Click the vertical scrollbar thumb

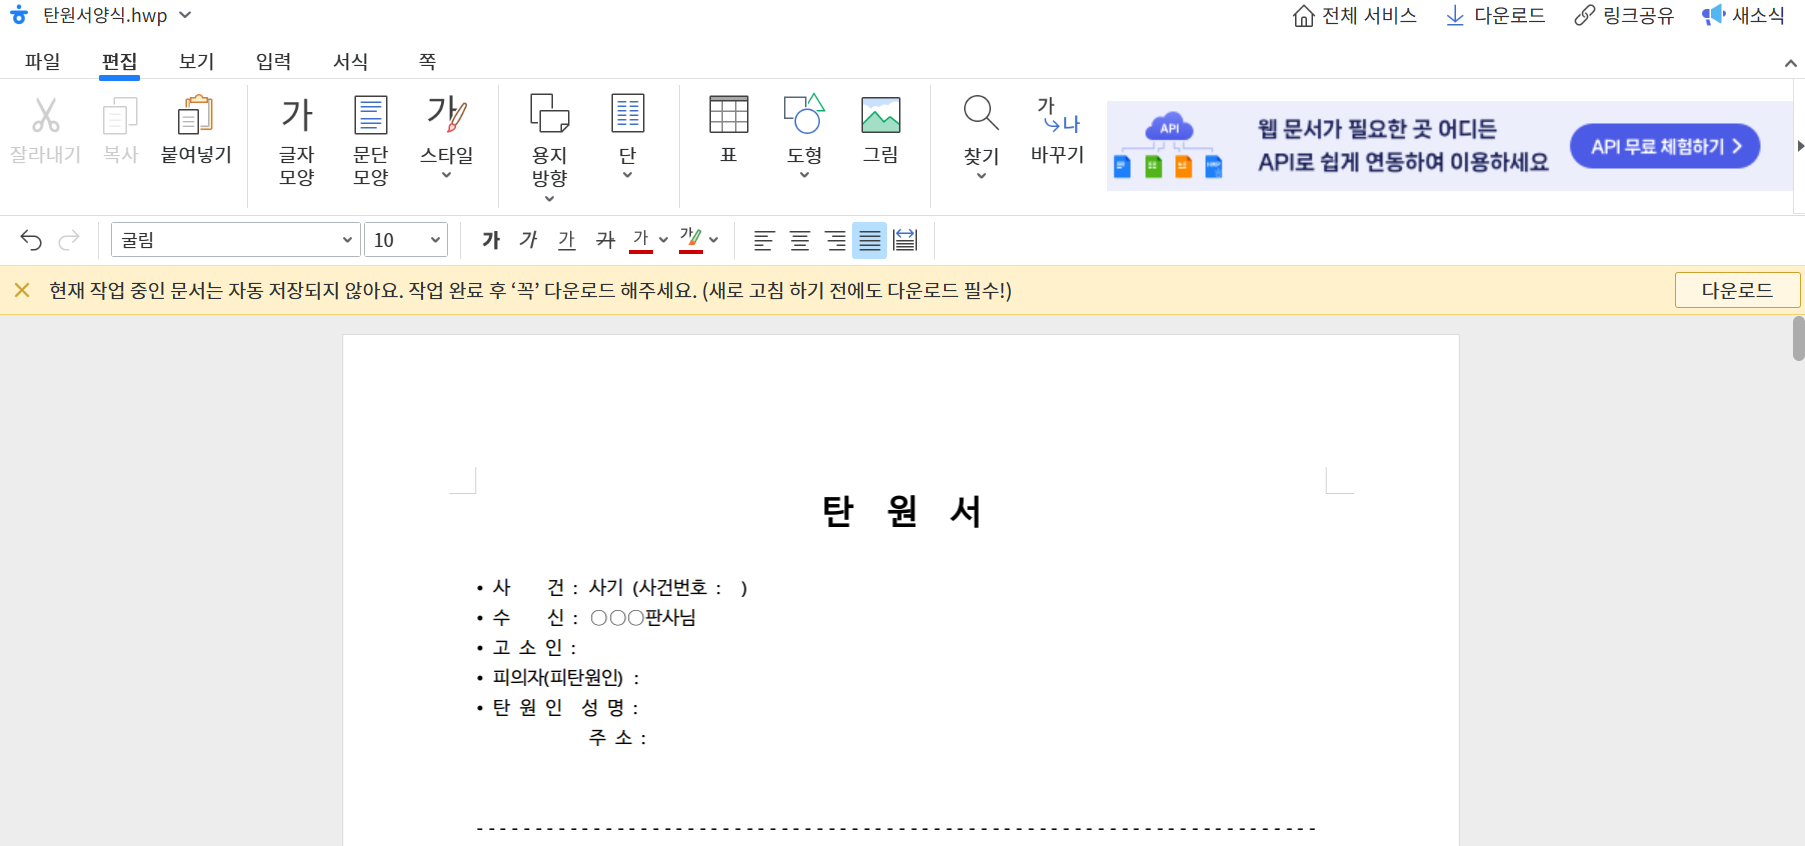(1798, 338)
